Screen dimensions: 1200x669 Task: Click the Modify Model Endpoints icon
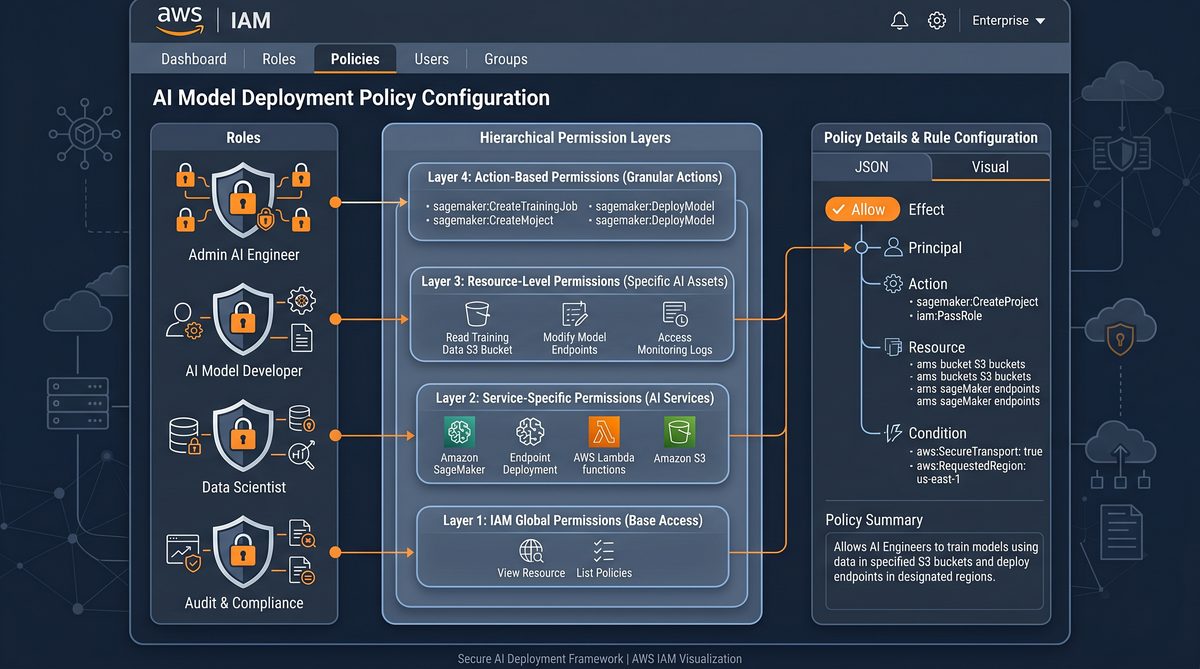pos(575,314)
